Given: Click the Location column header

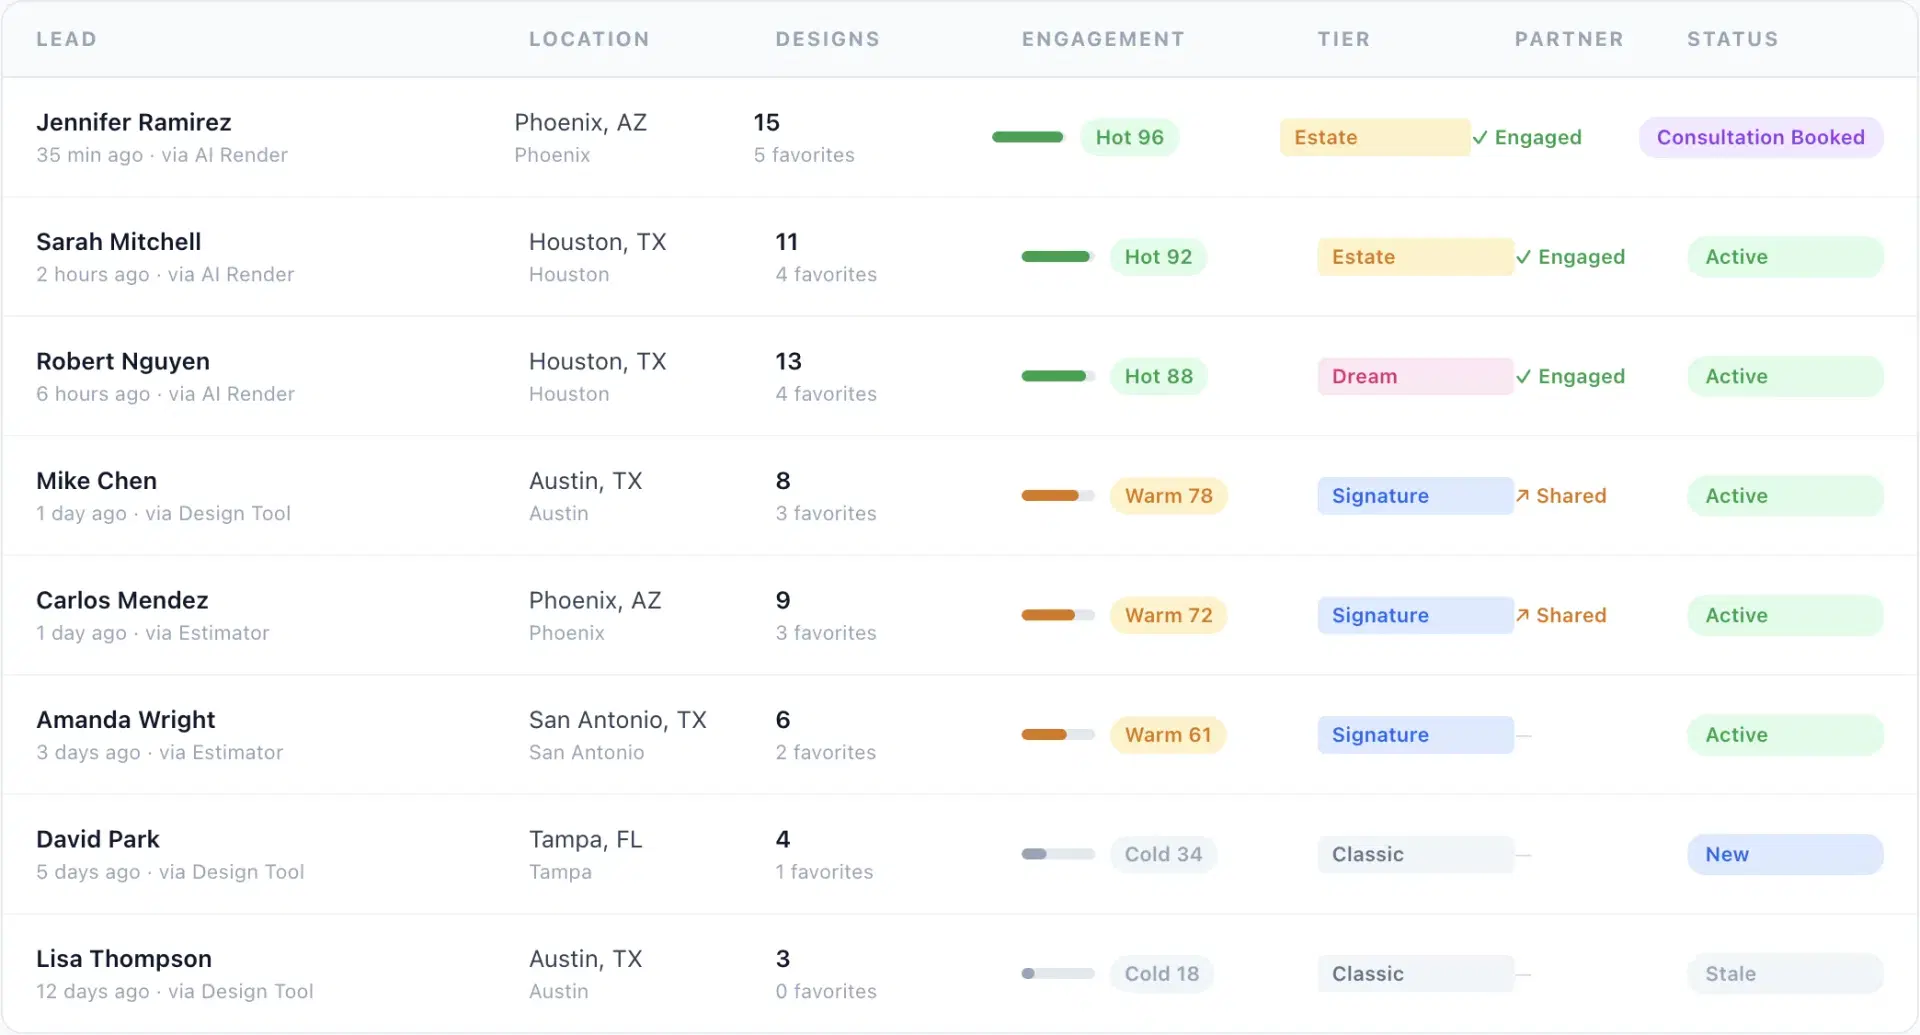Looking at the screenshot, I should [x=589, y=39].
